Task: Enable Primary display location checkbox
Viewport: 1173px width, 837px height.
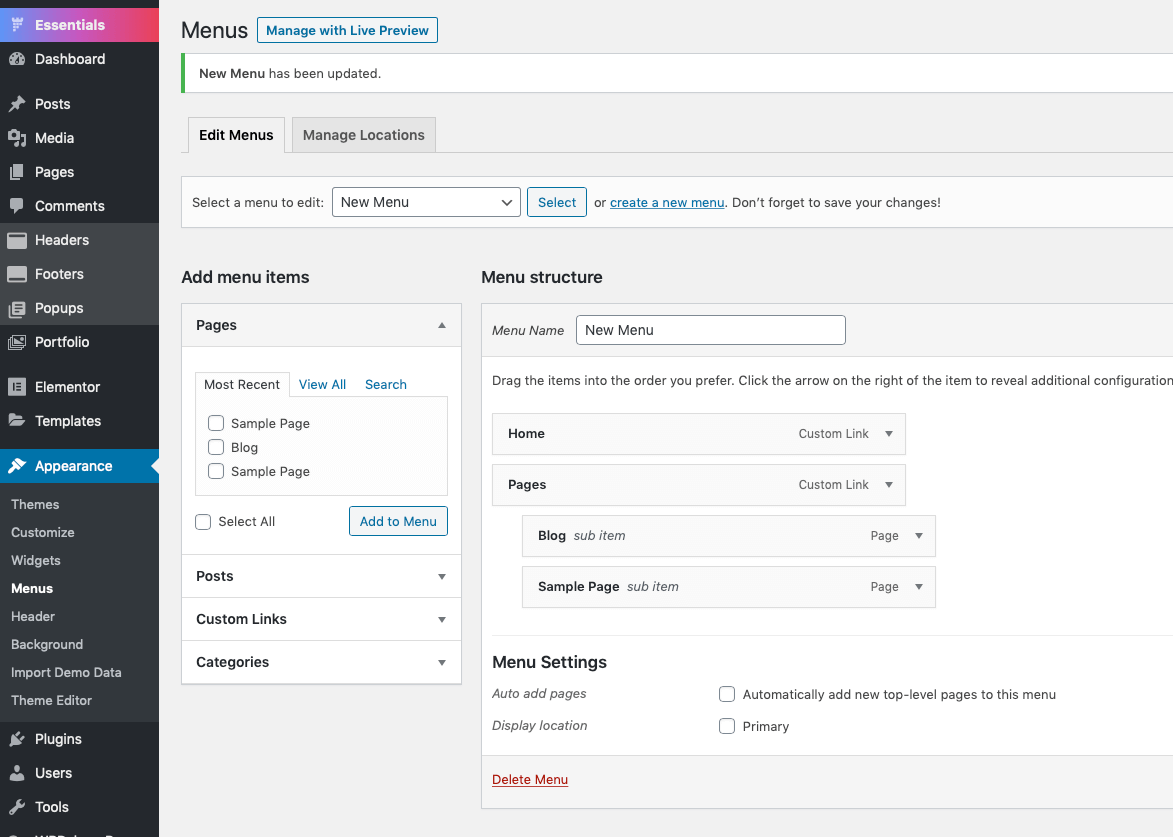Action: coord(727,726)
